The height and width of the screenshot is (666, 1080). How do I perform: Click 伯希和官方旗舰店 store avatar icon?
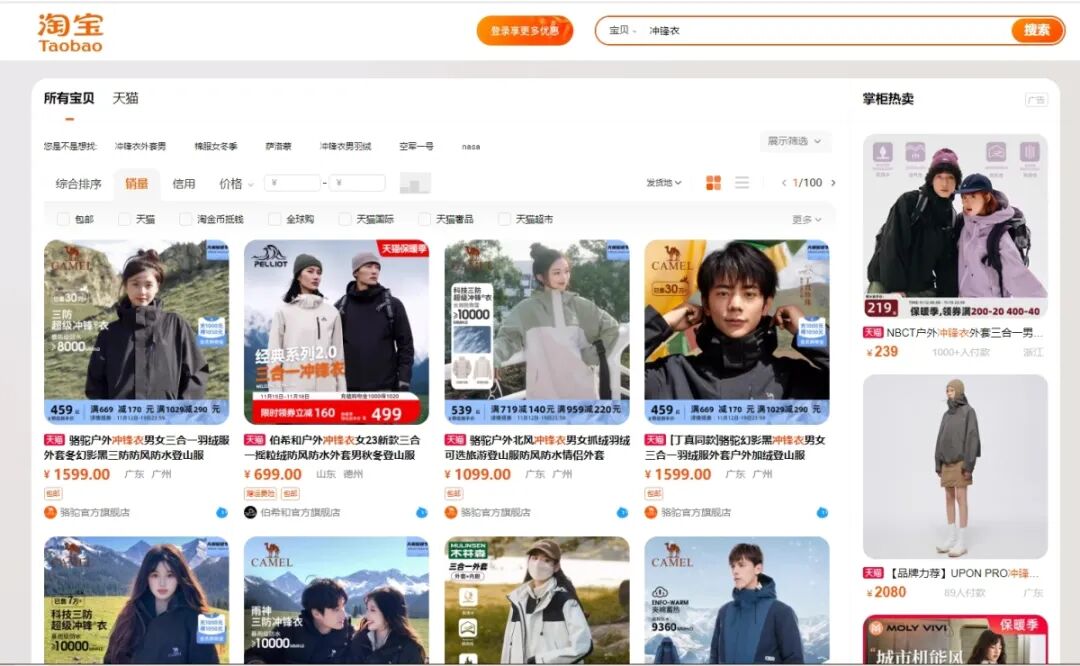[x=250, y=512]
